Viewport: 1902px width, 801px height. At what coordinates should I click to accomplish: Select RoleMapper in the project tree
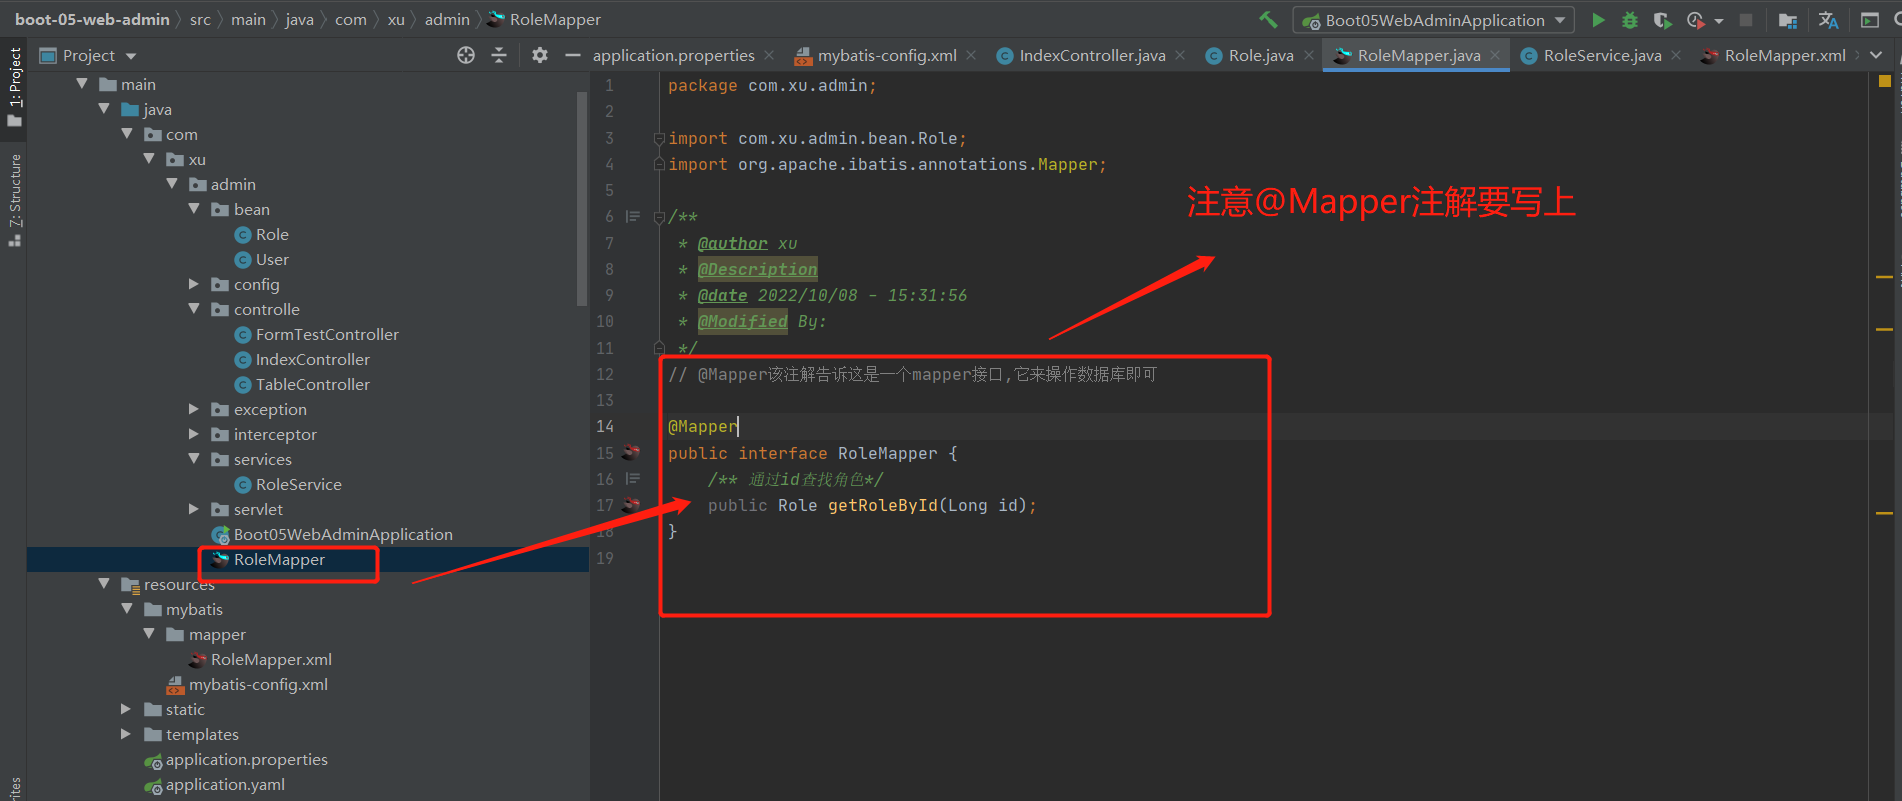pos(278,559)
